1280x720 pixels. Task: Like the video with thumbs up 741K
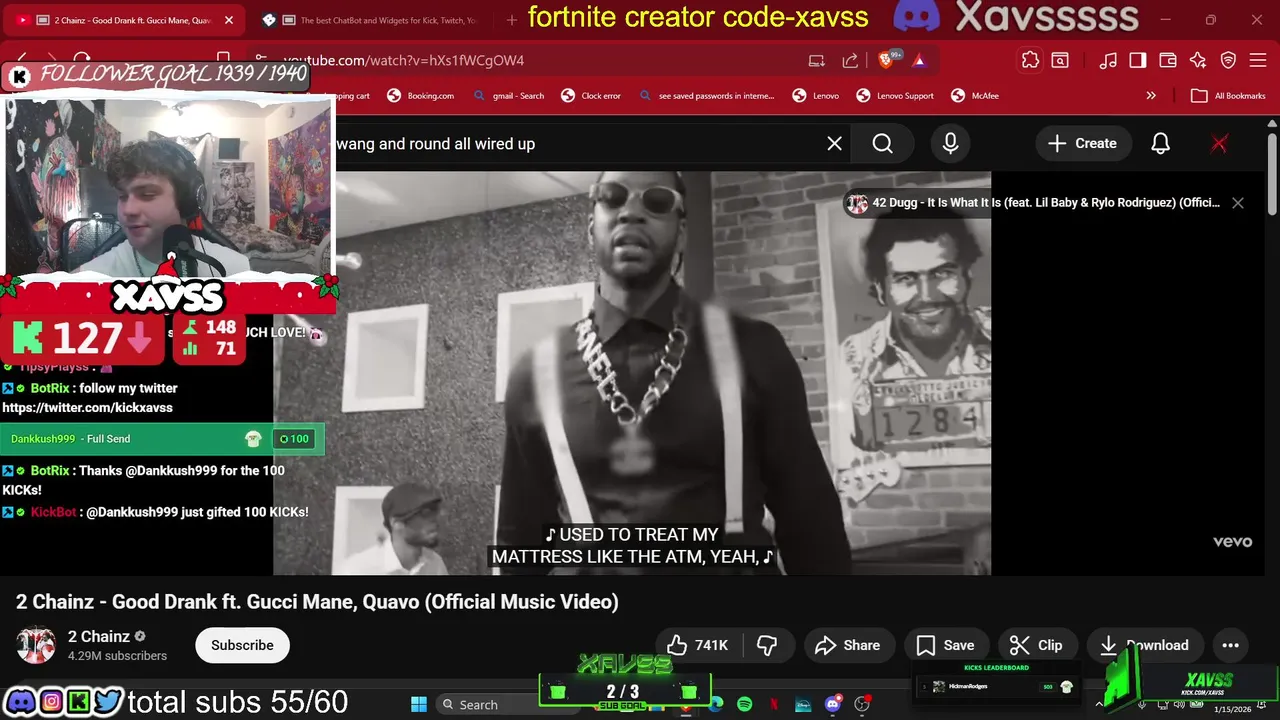[697, 645]
